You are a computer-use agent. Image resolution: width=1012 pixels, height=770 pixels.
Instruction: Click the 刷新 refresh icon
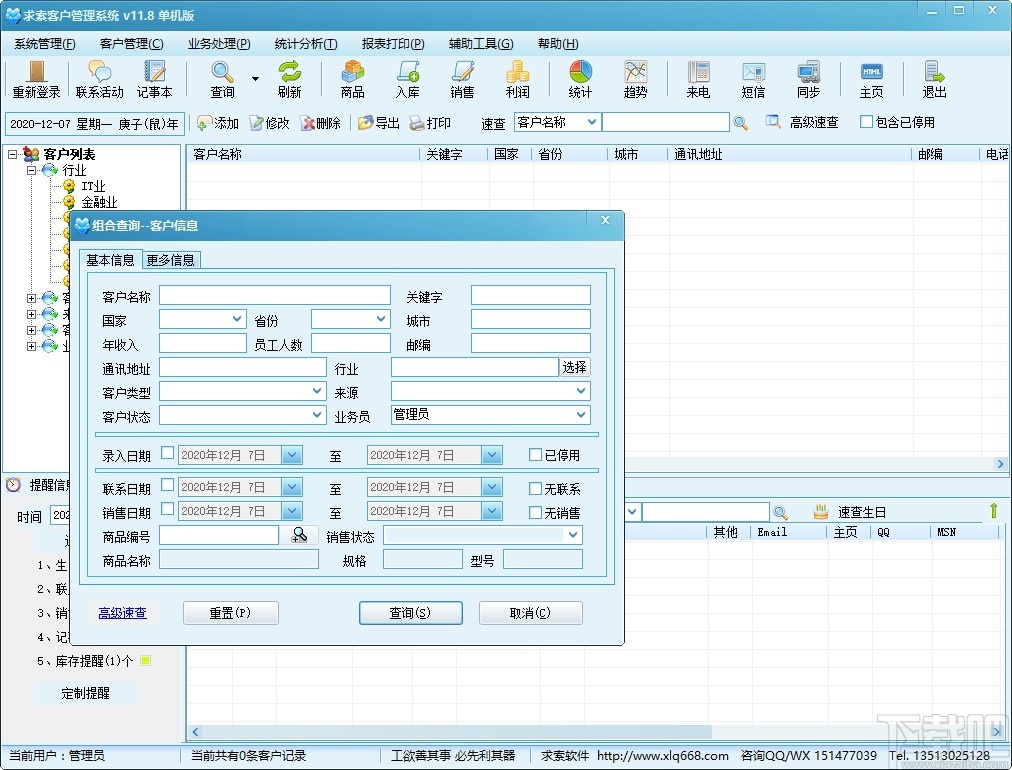click(290, 79)
